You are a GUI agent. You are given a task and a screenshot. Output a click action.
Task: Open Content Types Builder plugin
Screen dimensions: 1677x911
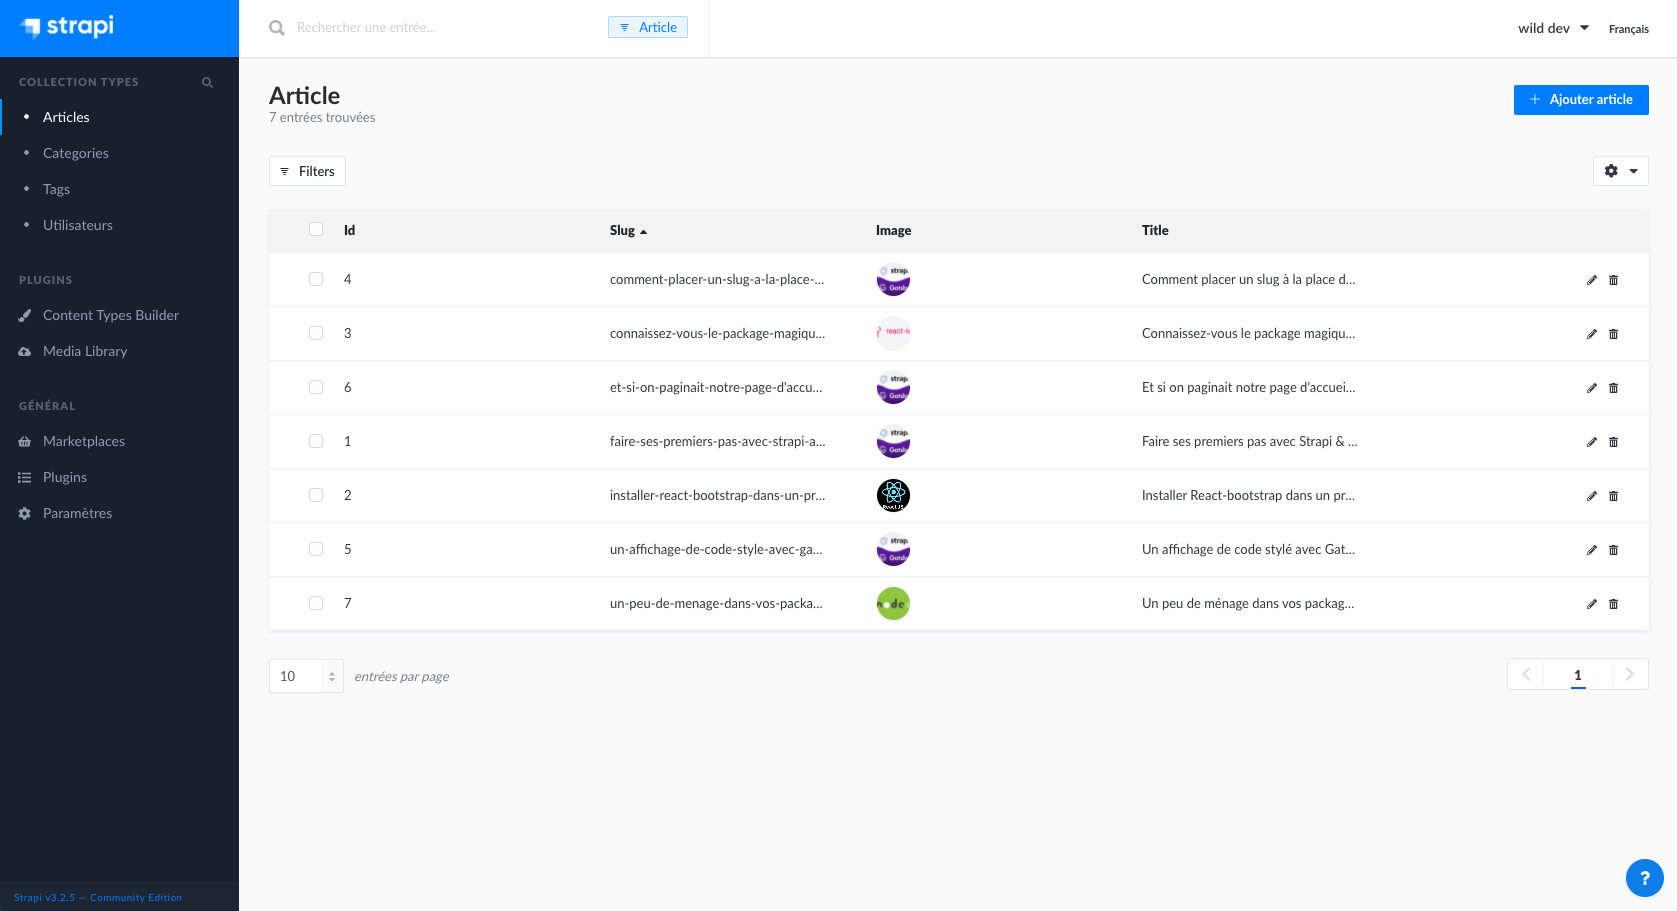[x=111, y=315]
